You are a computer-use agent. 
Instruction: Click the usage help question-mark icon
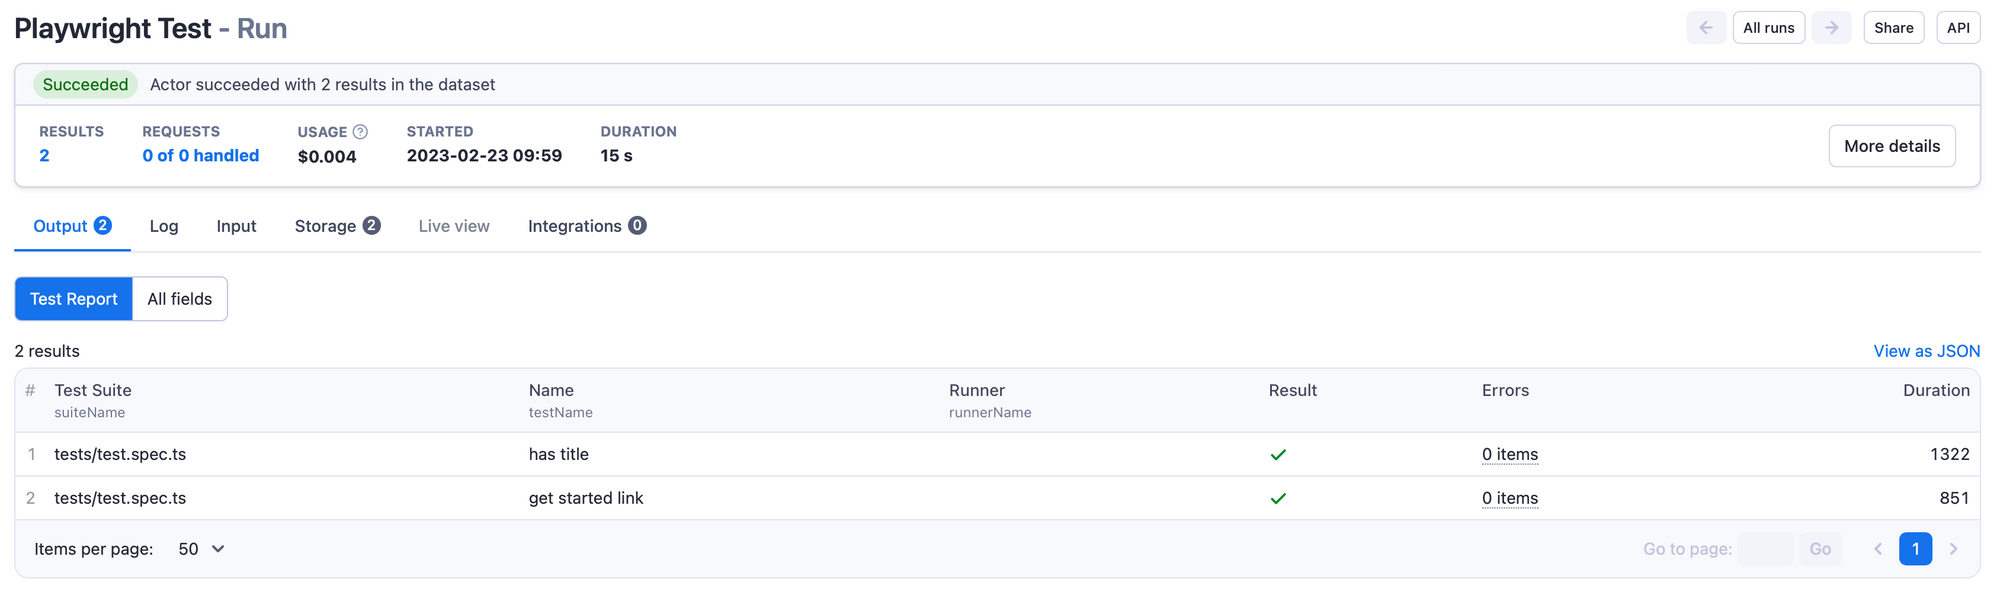360,132
